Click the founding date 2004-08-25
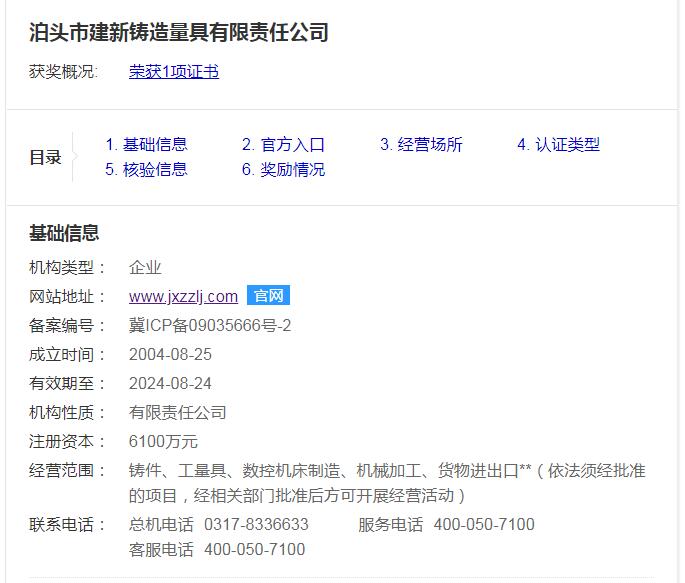The image size is (685, 583). click(x=170, y=354)
